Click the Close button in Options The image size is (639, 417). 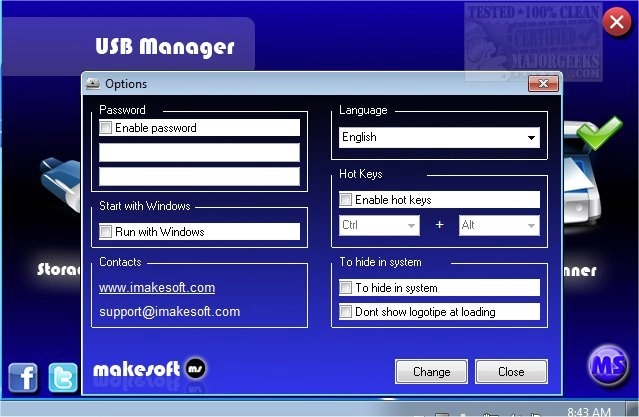[511, 371]
